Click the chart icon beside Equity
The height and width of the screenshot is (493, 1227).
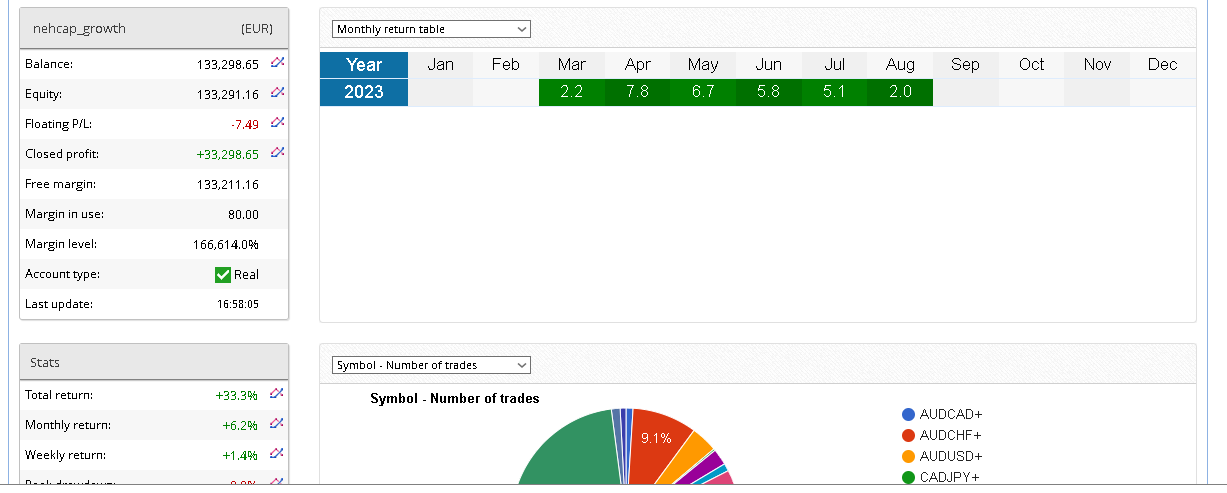pos(278,93)
